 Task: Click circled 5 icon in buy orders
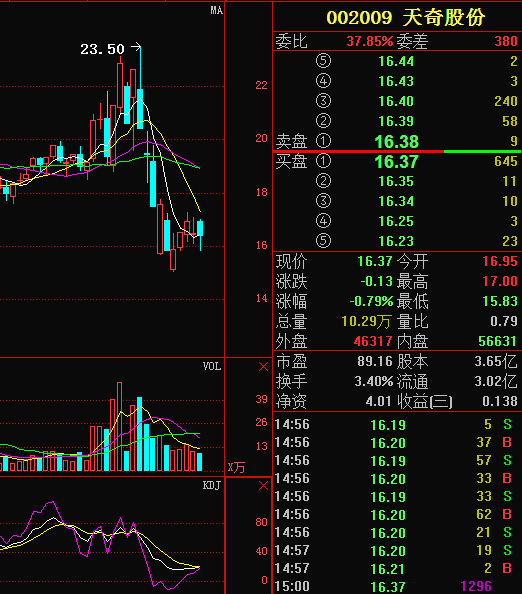[x=323, y=241]
